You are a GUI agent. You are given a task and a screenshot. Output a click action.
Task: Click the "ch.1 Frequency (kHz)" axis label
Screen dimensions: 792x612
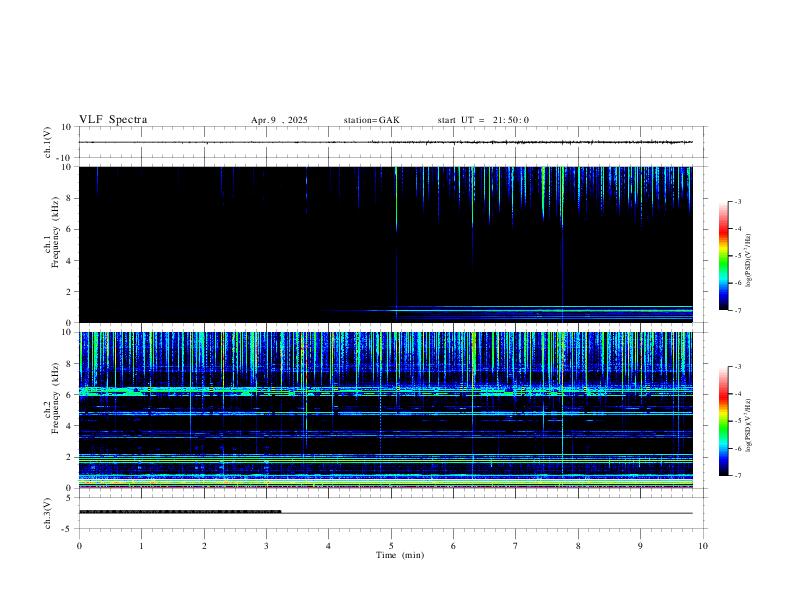(52, 232)
